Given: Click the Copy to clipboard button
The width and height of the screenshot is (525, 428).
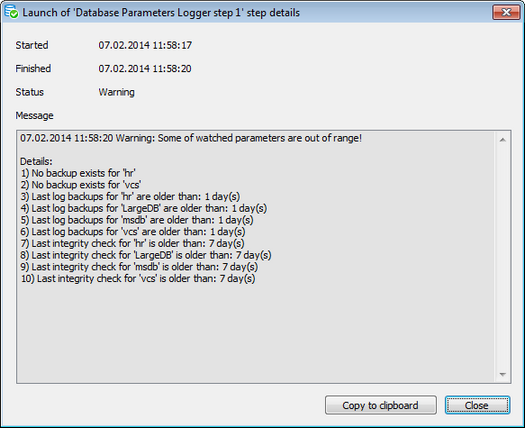Looking at the screenshot, I should (x=380, y=405).
